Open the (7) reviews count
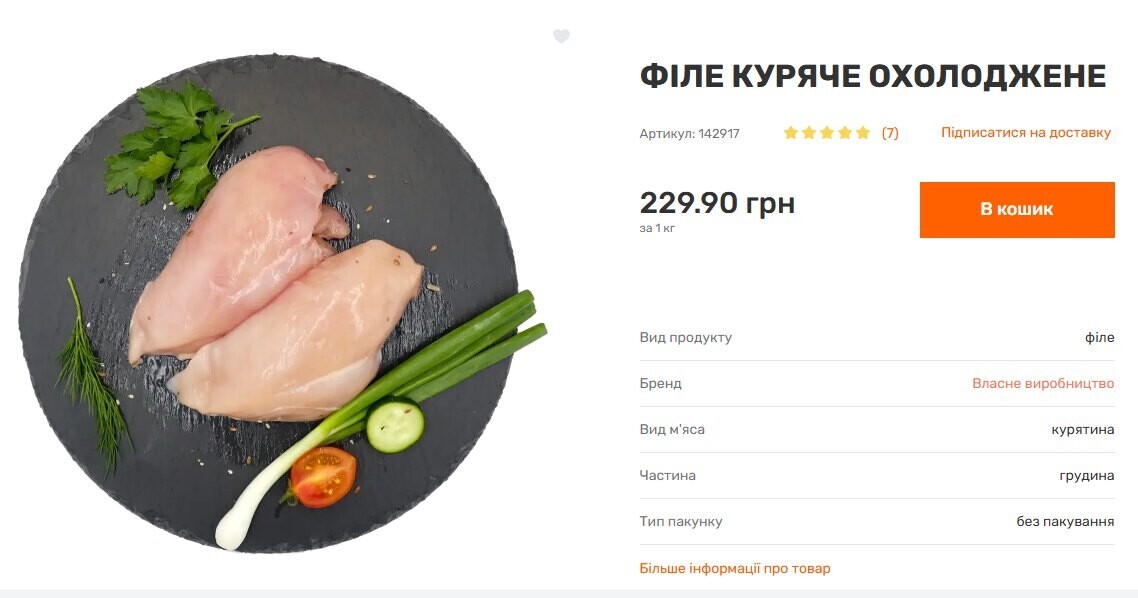This screenshot has width=1138, height=598. pos(890,133)
